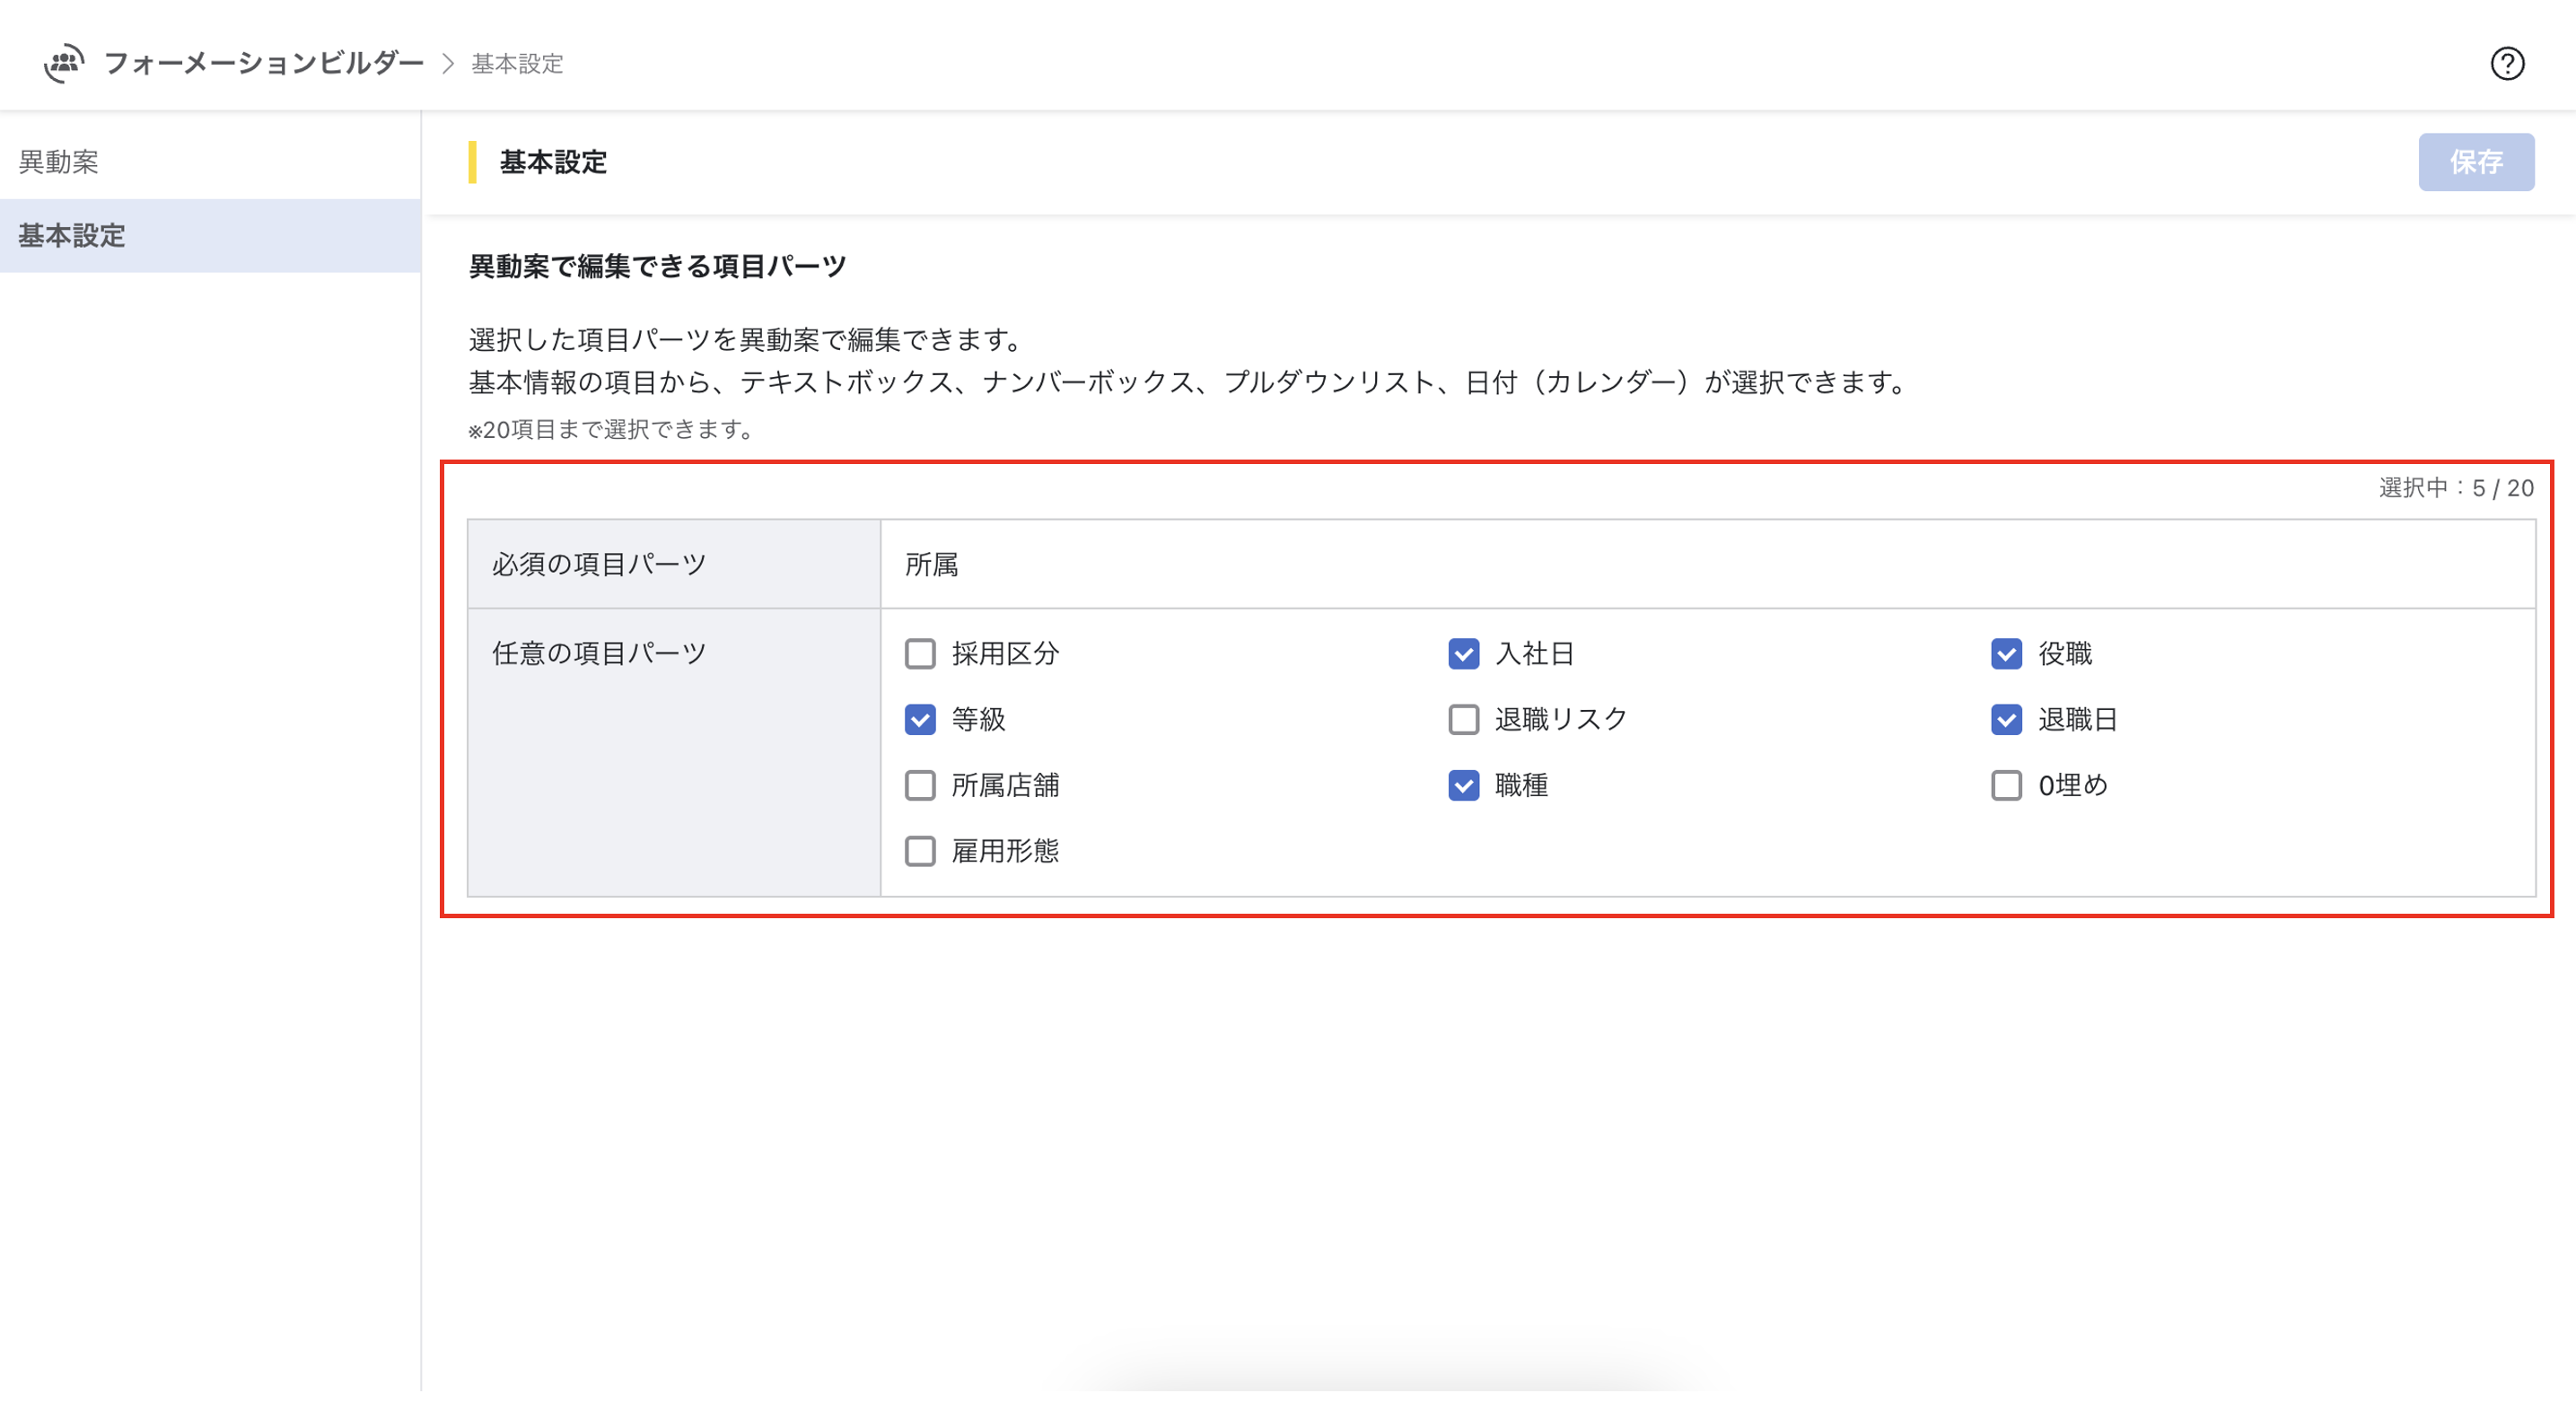Enable the 退職リスク checkbox
The image size is (2576, 1402).
[1463, 720]
